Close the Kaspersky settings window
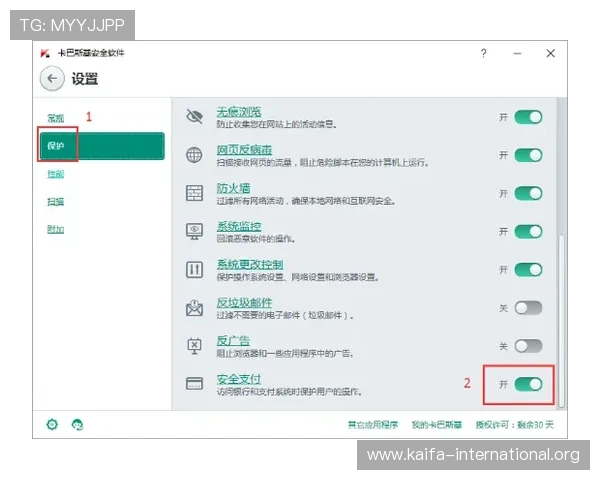600x480 pixels. pos(551,53)
